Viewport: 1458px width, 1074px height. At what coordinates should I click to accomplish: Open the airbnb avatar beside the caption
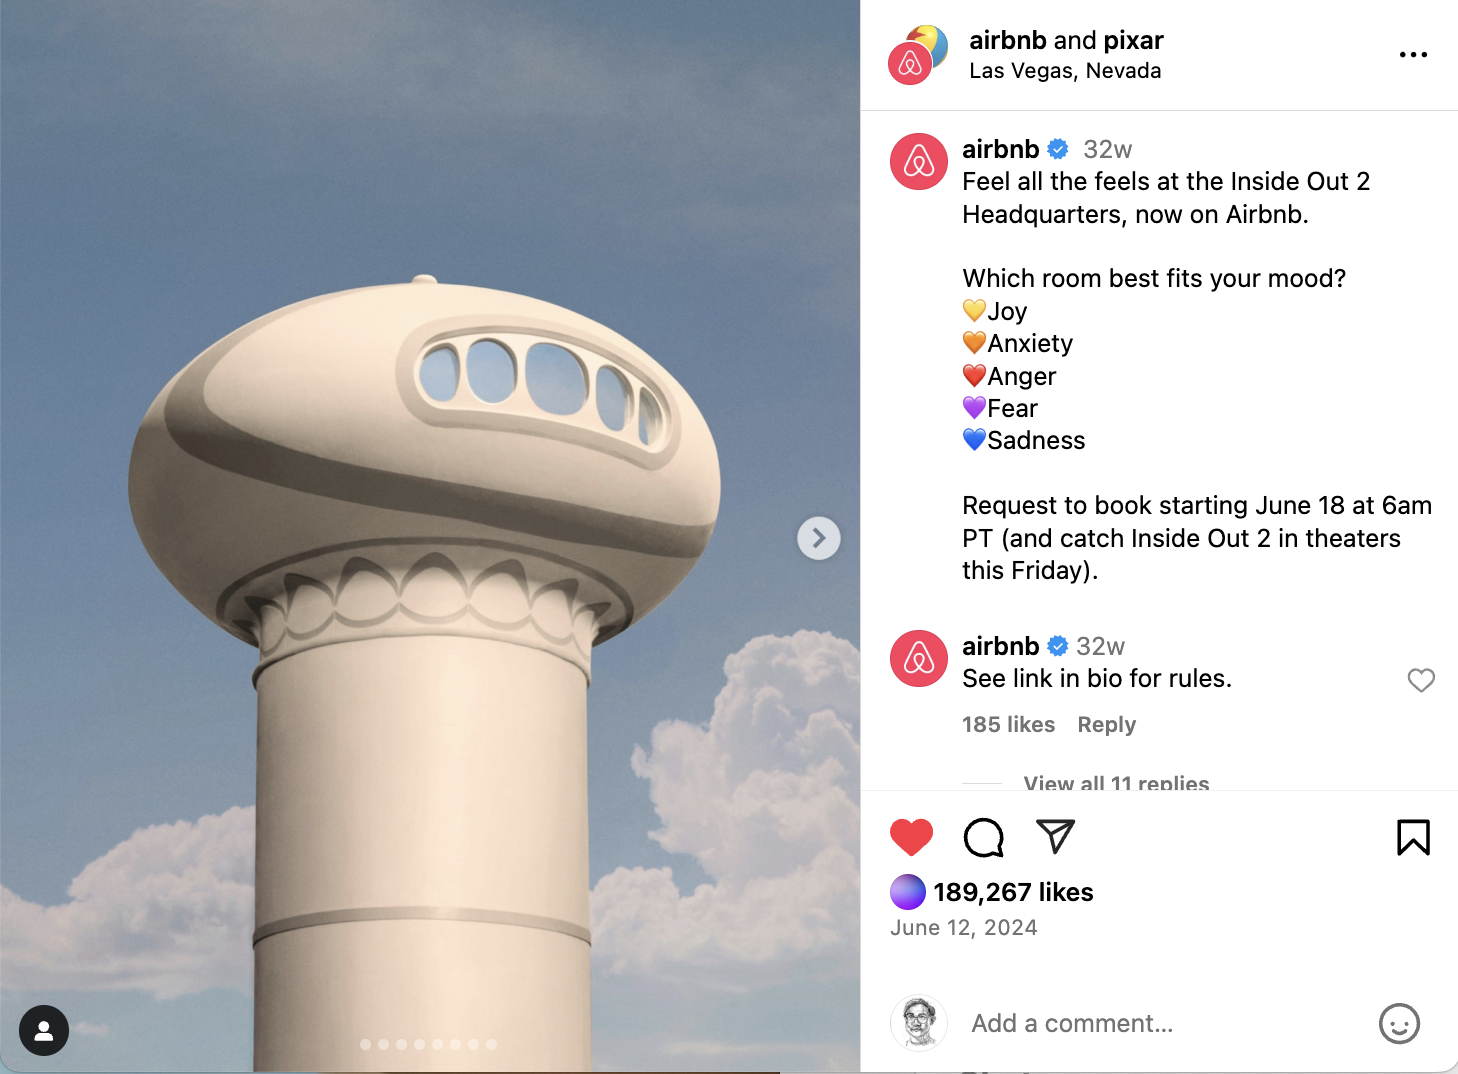918,161
